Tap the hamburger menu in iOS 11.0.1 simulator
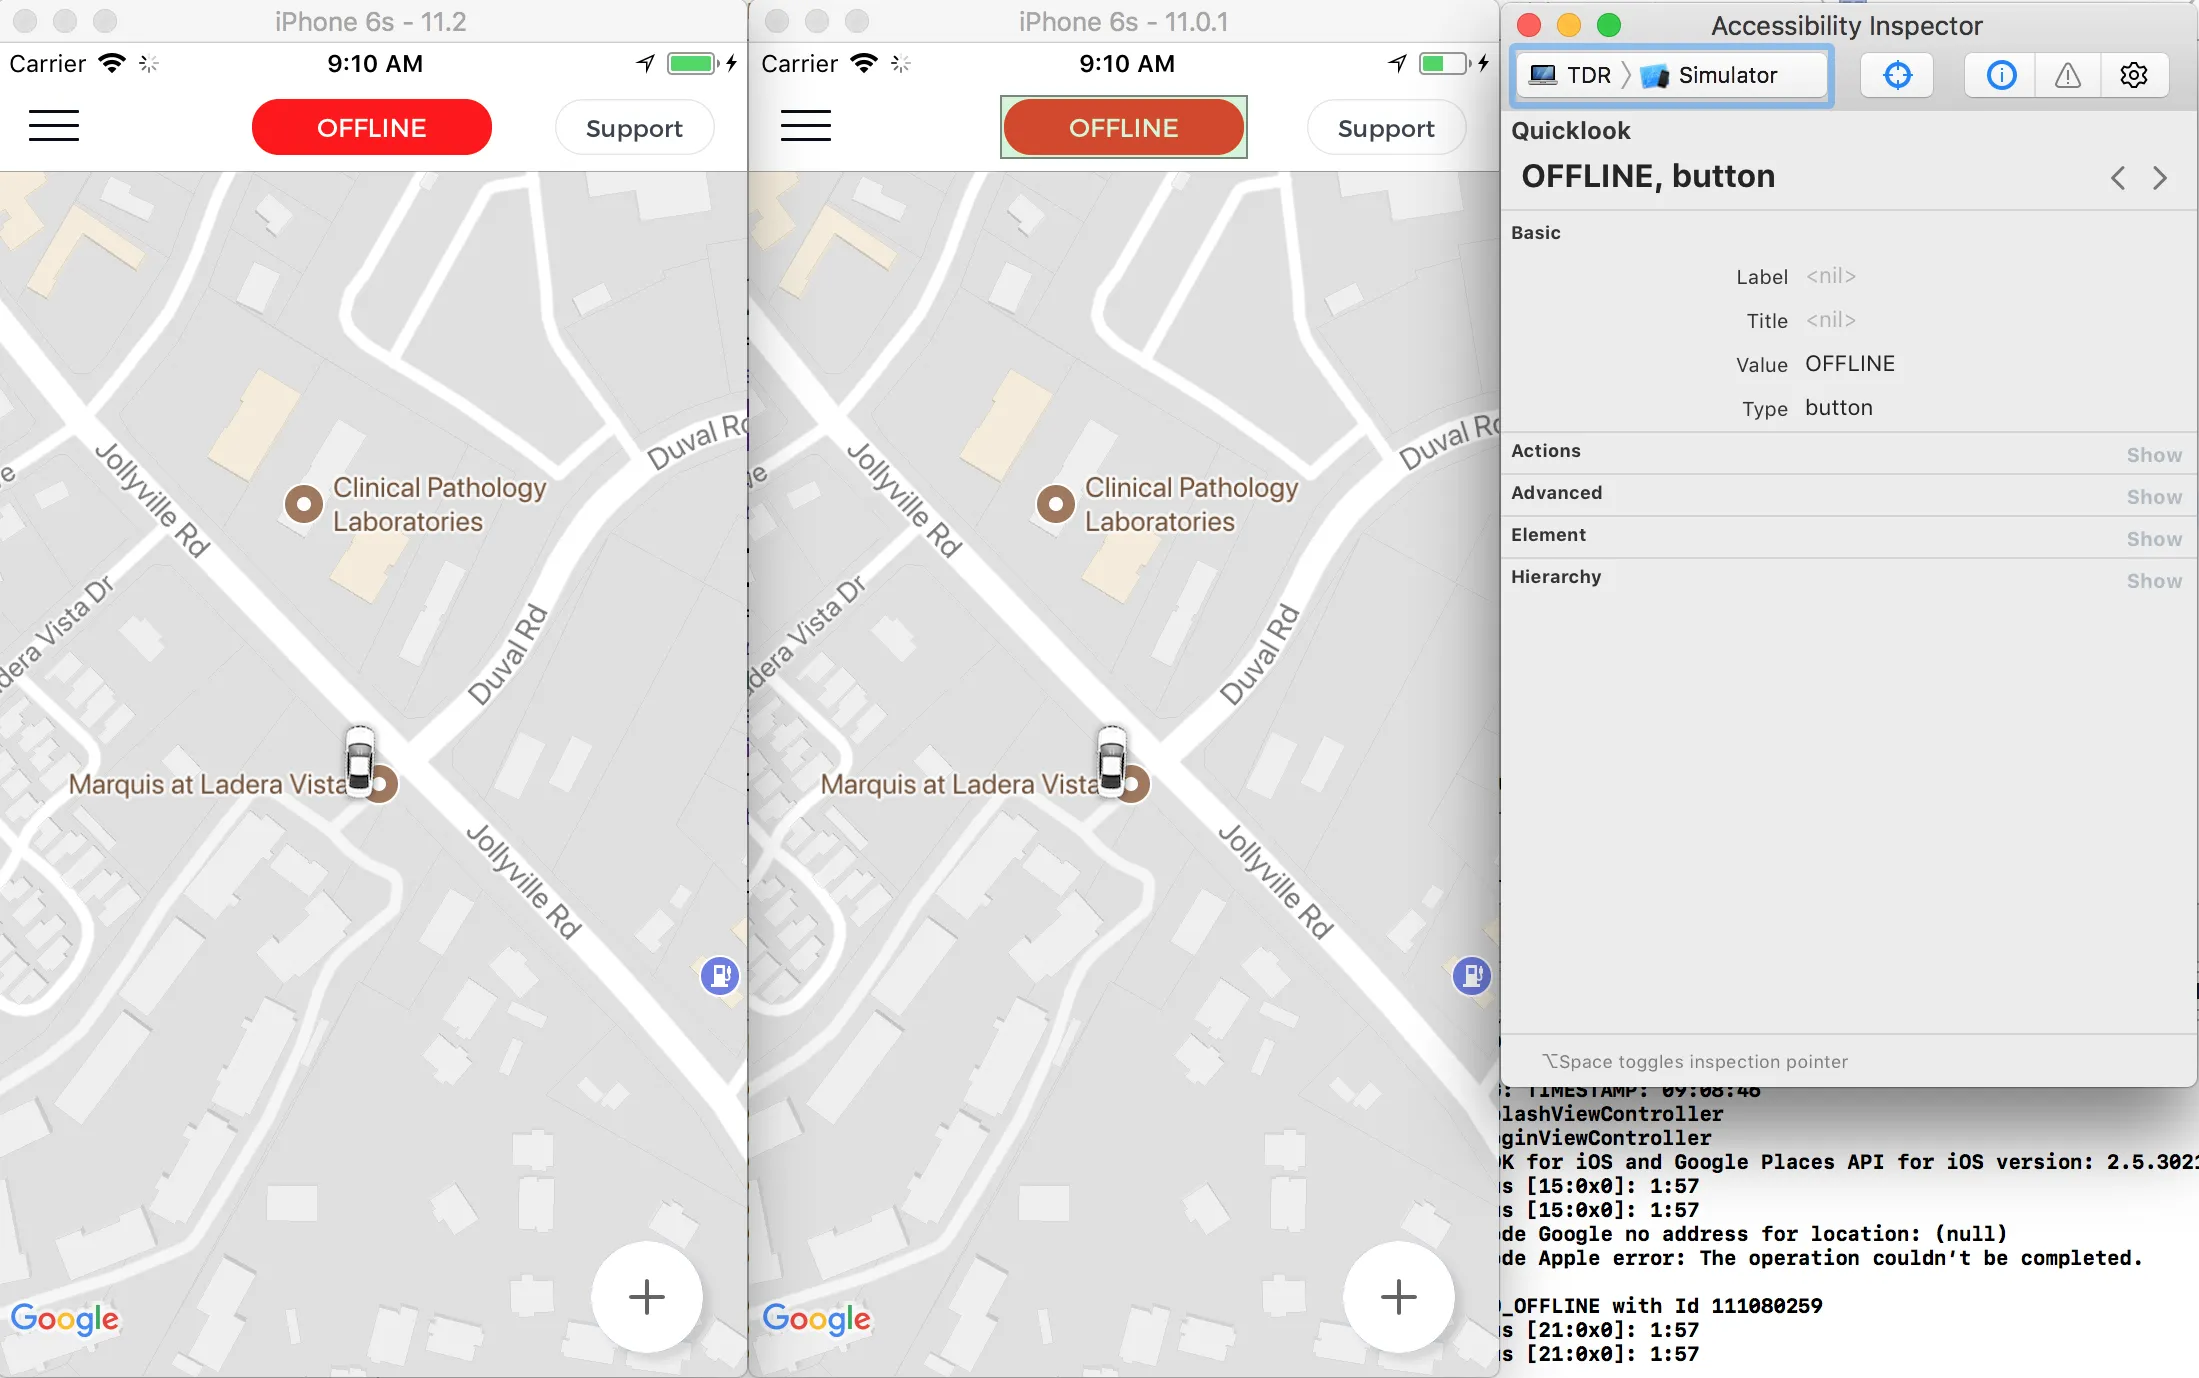 (805, 126)
